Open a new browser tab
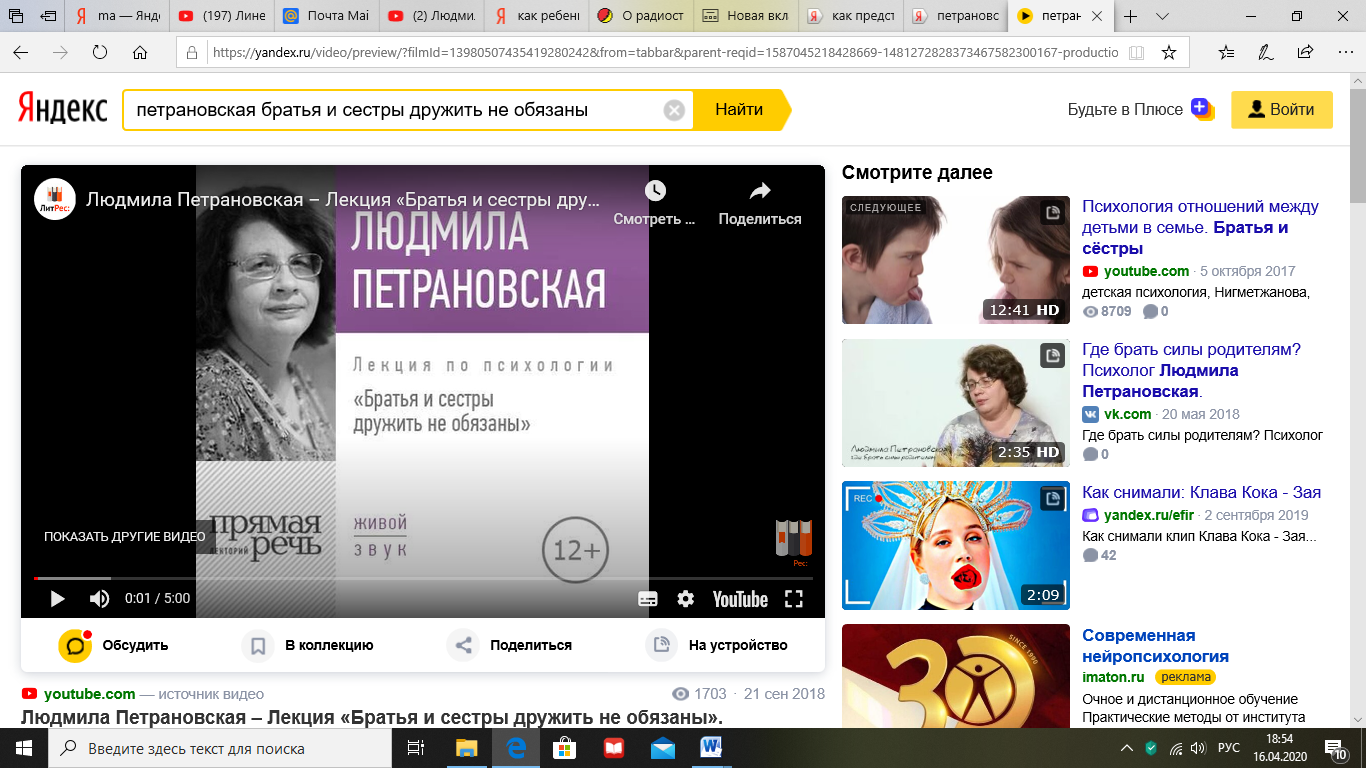This screenshot has height=768, width=1366. (1131, 16)
